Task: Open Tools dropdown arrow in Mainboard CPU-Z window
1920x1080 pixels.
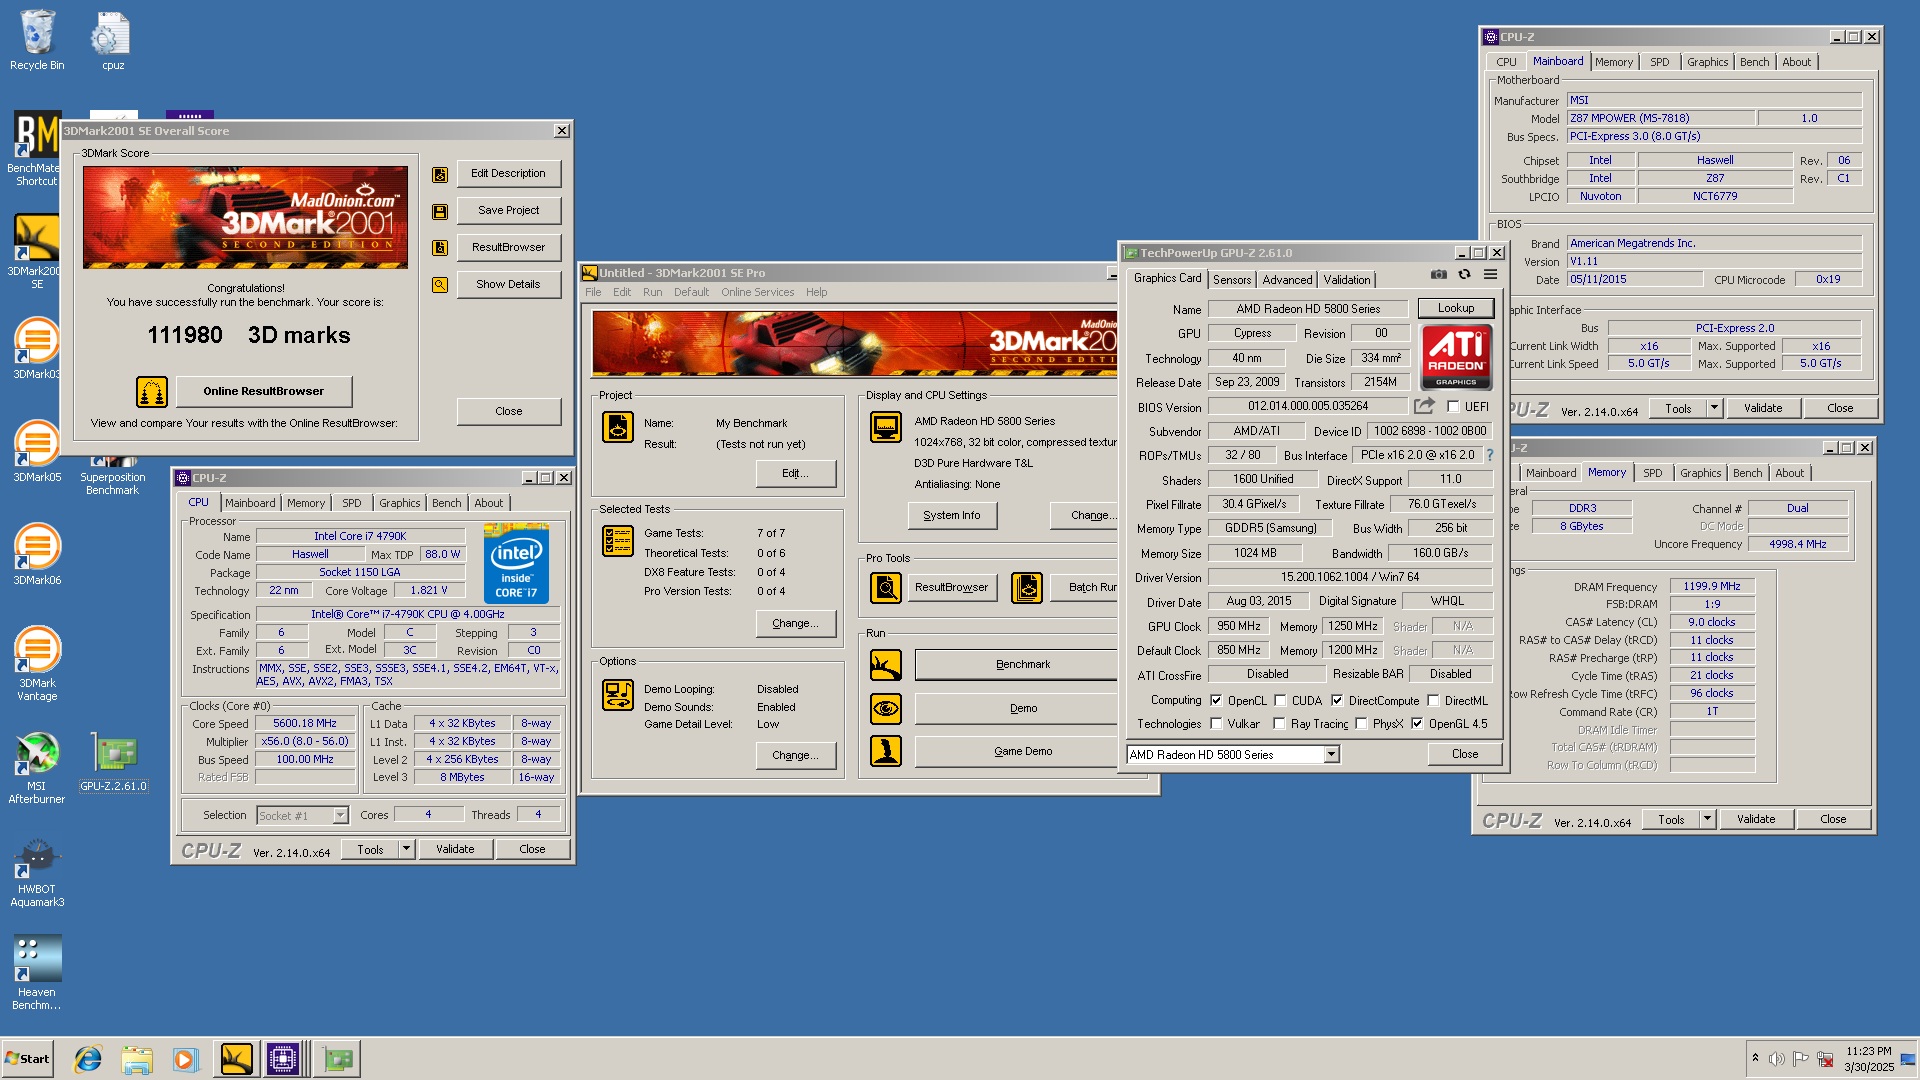Action: (1714, 408)
